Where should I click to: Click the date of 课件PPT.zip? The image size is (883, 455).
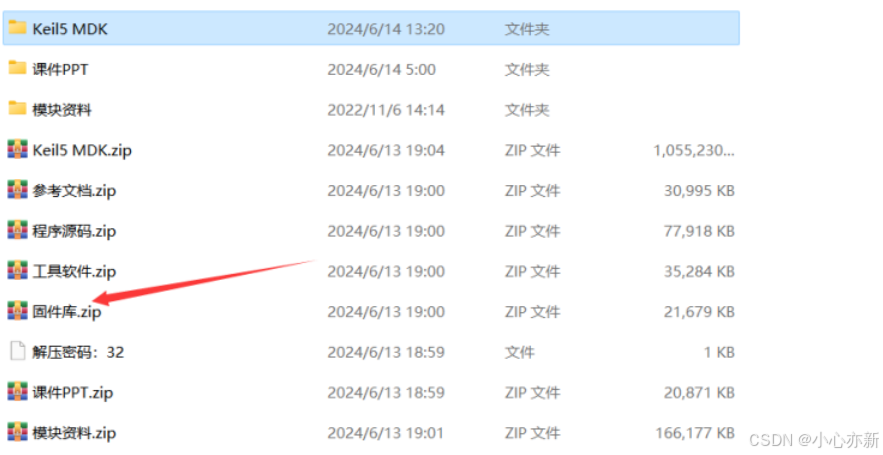(x=386, y=393)
